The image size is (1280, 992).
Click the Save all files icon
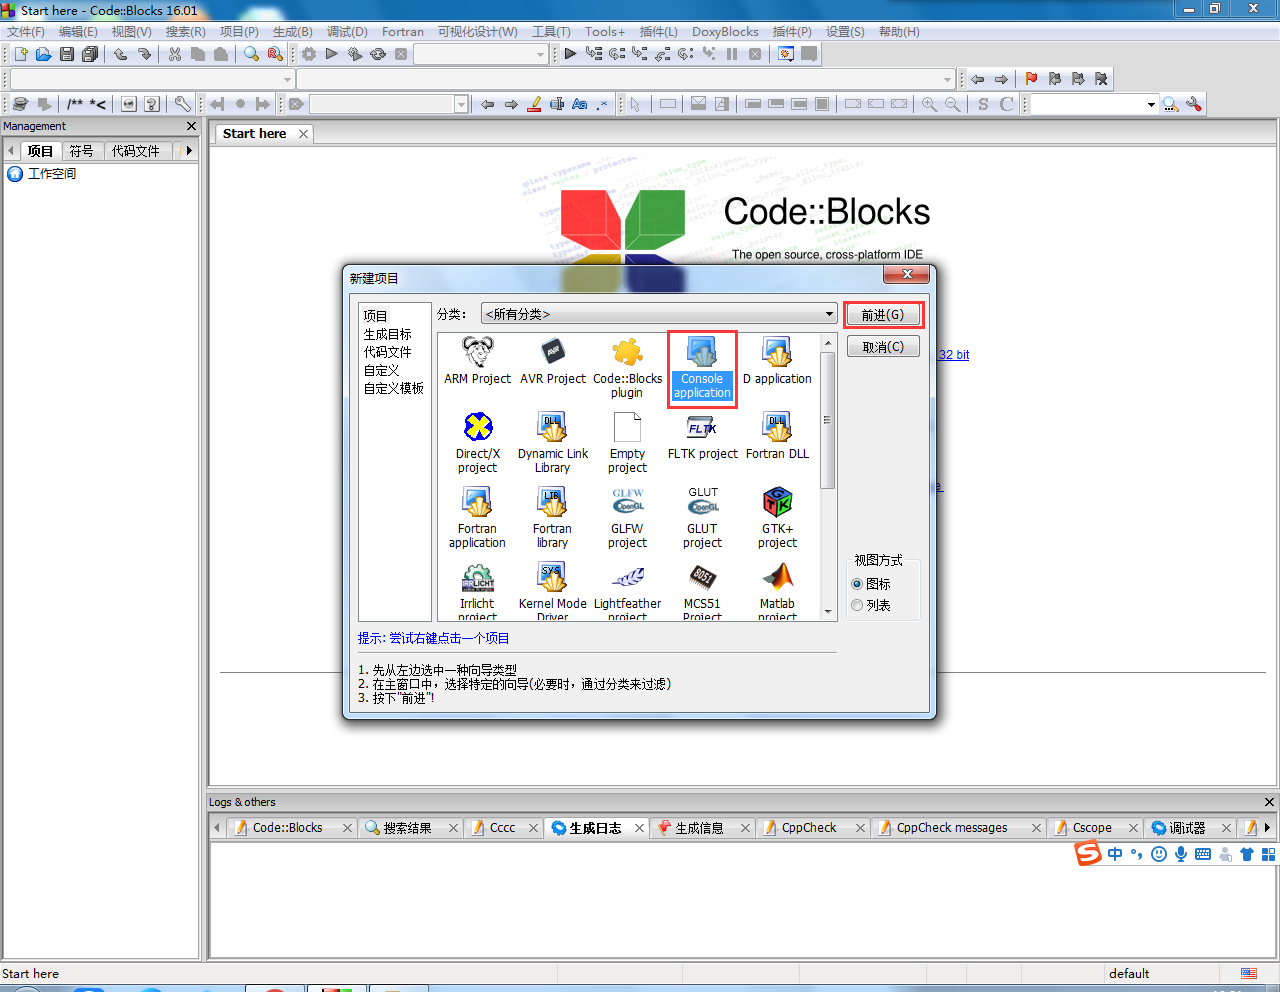tap(90, 54)
